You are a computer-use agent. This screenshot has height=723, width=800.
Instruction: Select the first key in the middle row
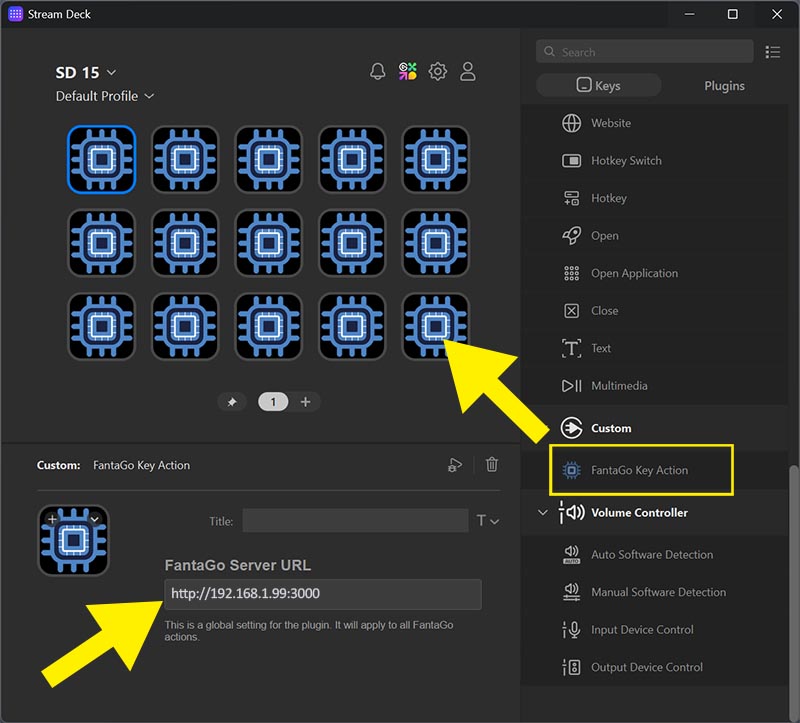pyautogui.click(x=102, y=243)
